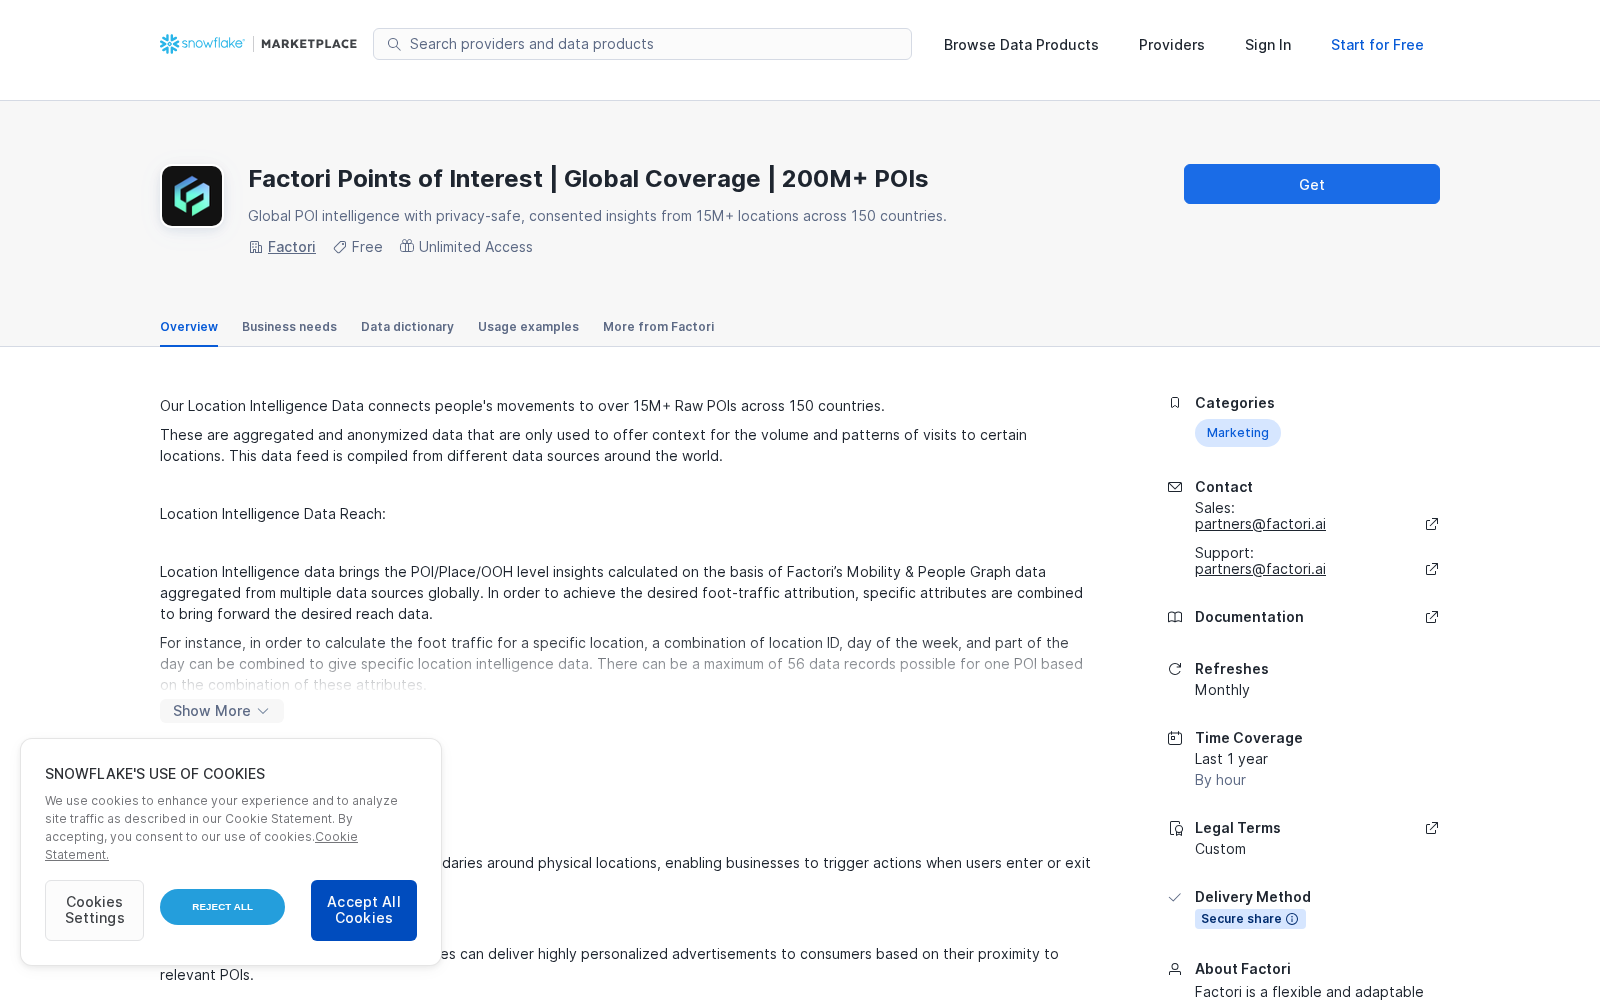Click the Time Coverage calendar icon
1600x1000 pixels.
pos(1175,738)
